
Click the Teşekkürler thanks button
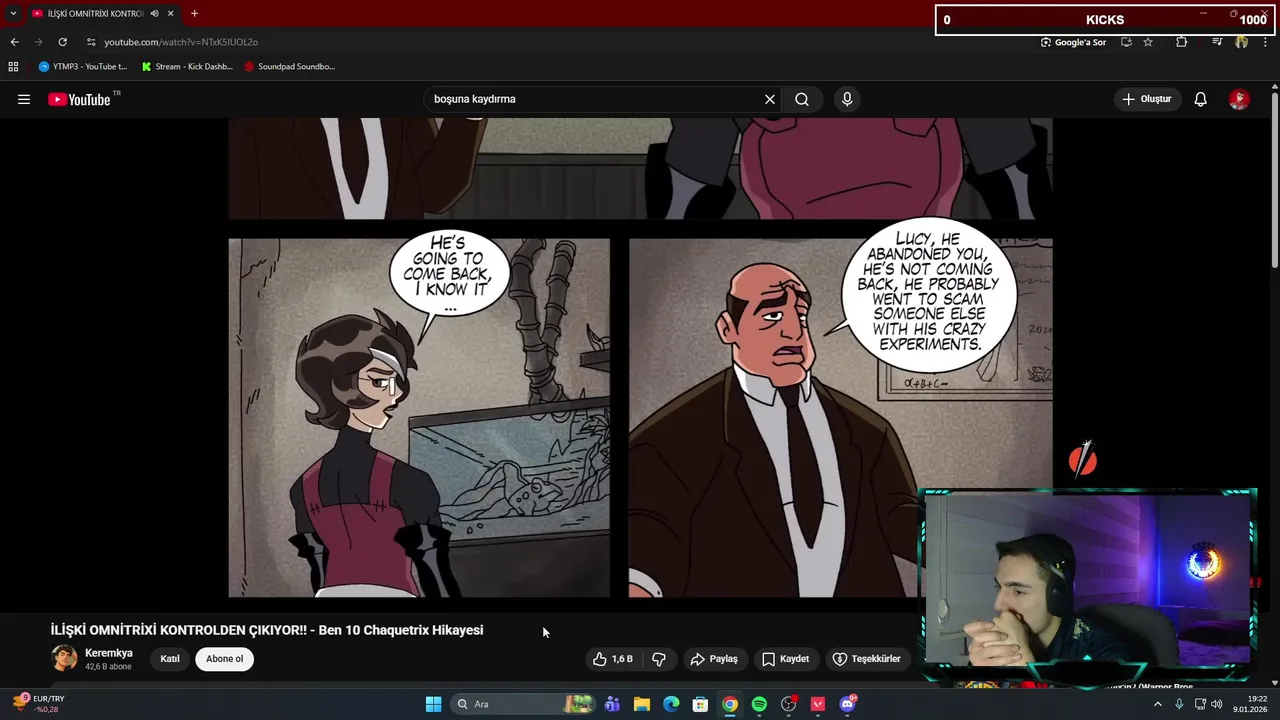[x=867, y=659]
